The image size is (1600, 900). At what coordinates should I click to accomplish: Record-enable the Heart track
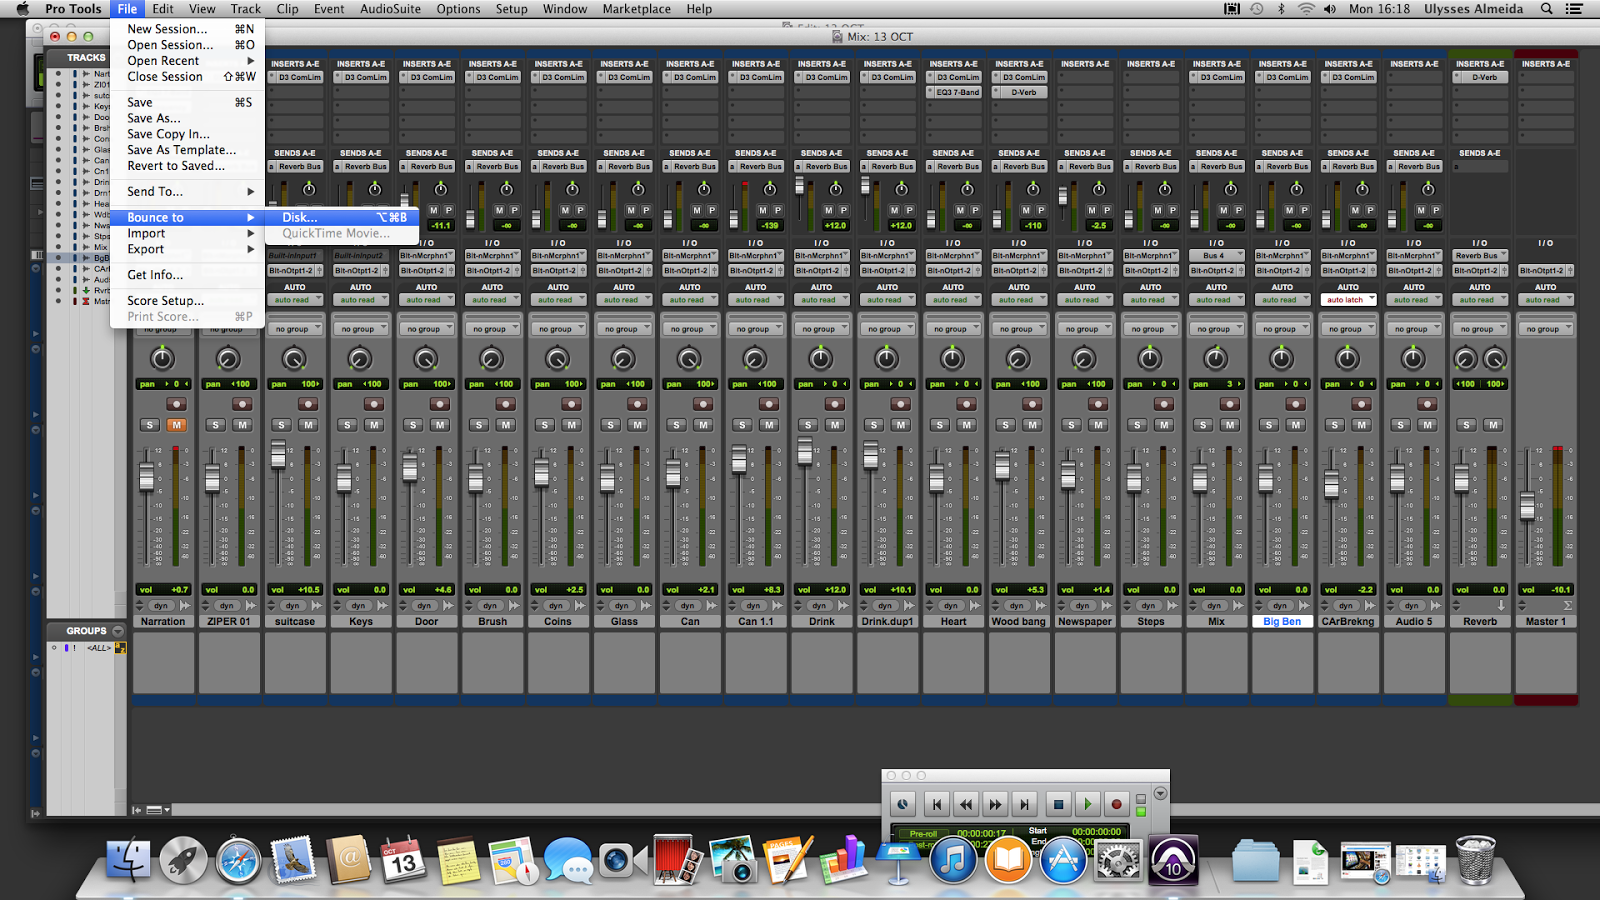(966, 404)
